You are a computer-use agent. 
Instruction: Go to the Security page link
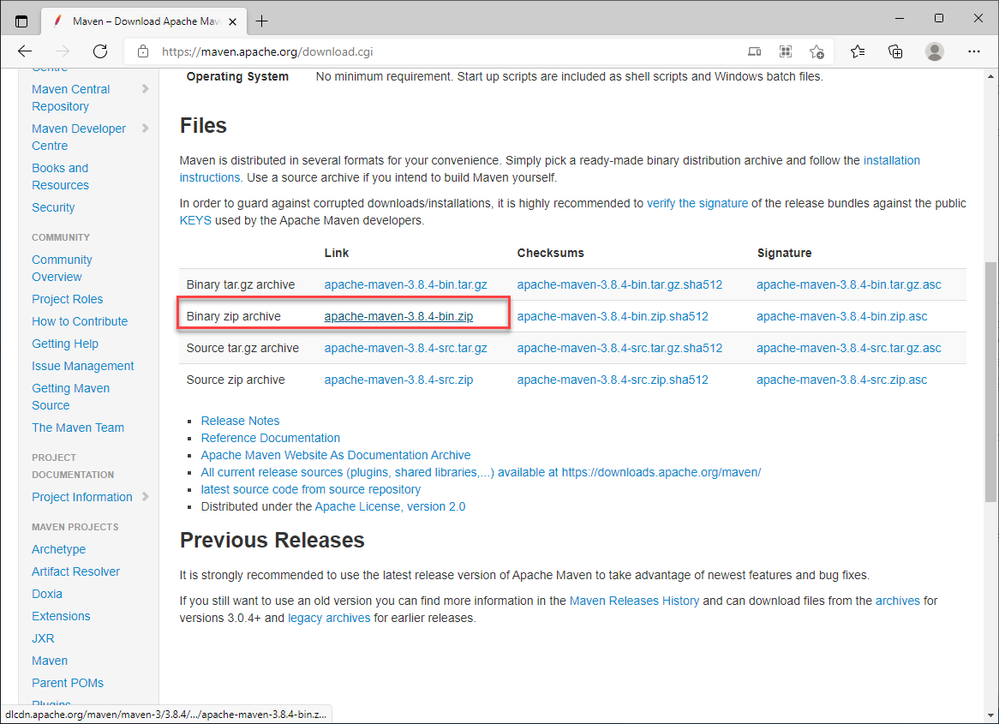click(x=53, y=207)
